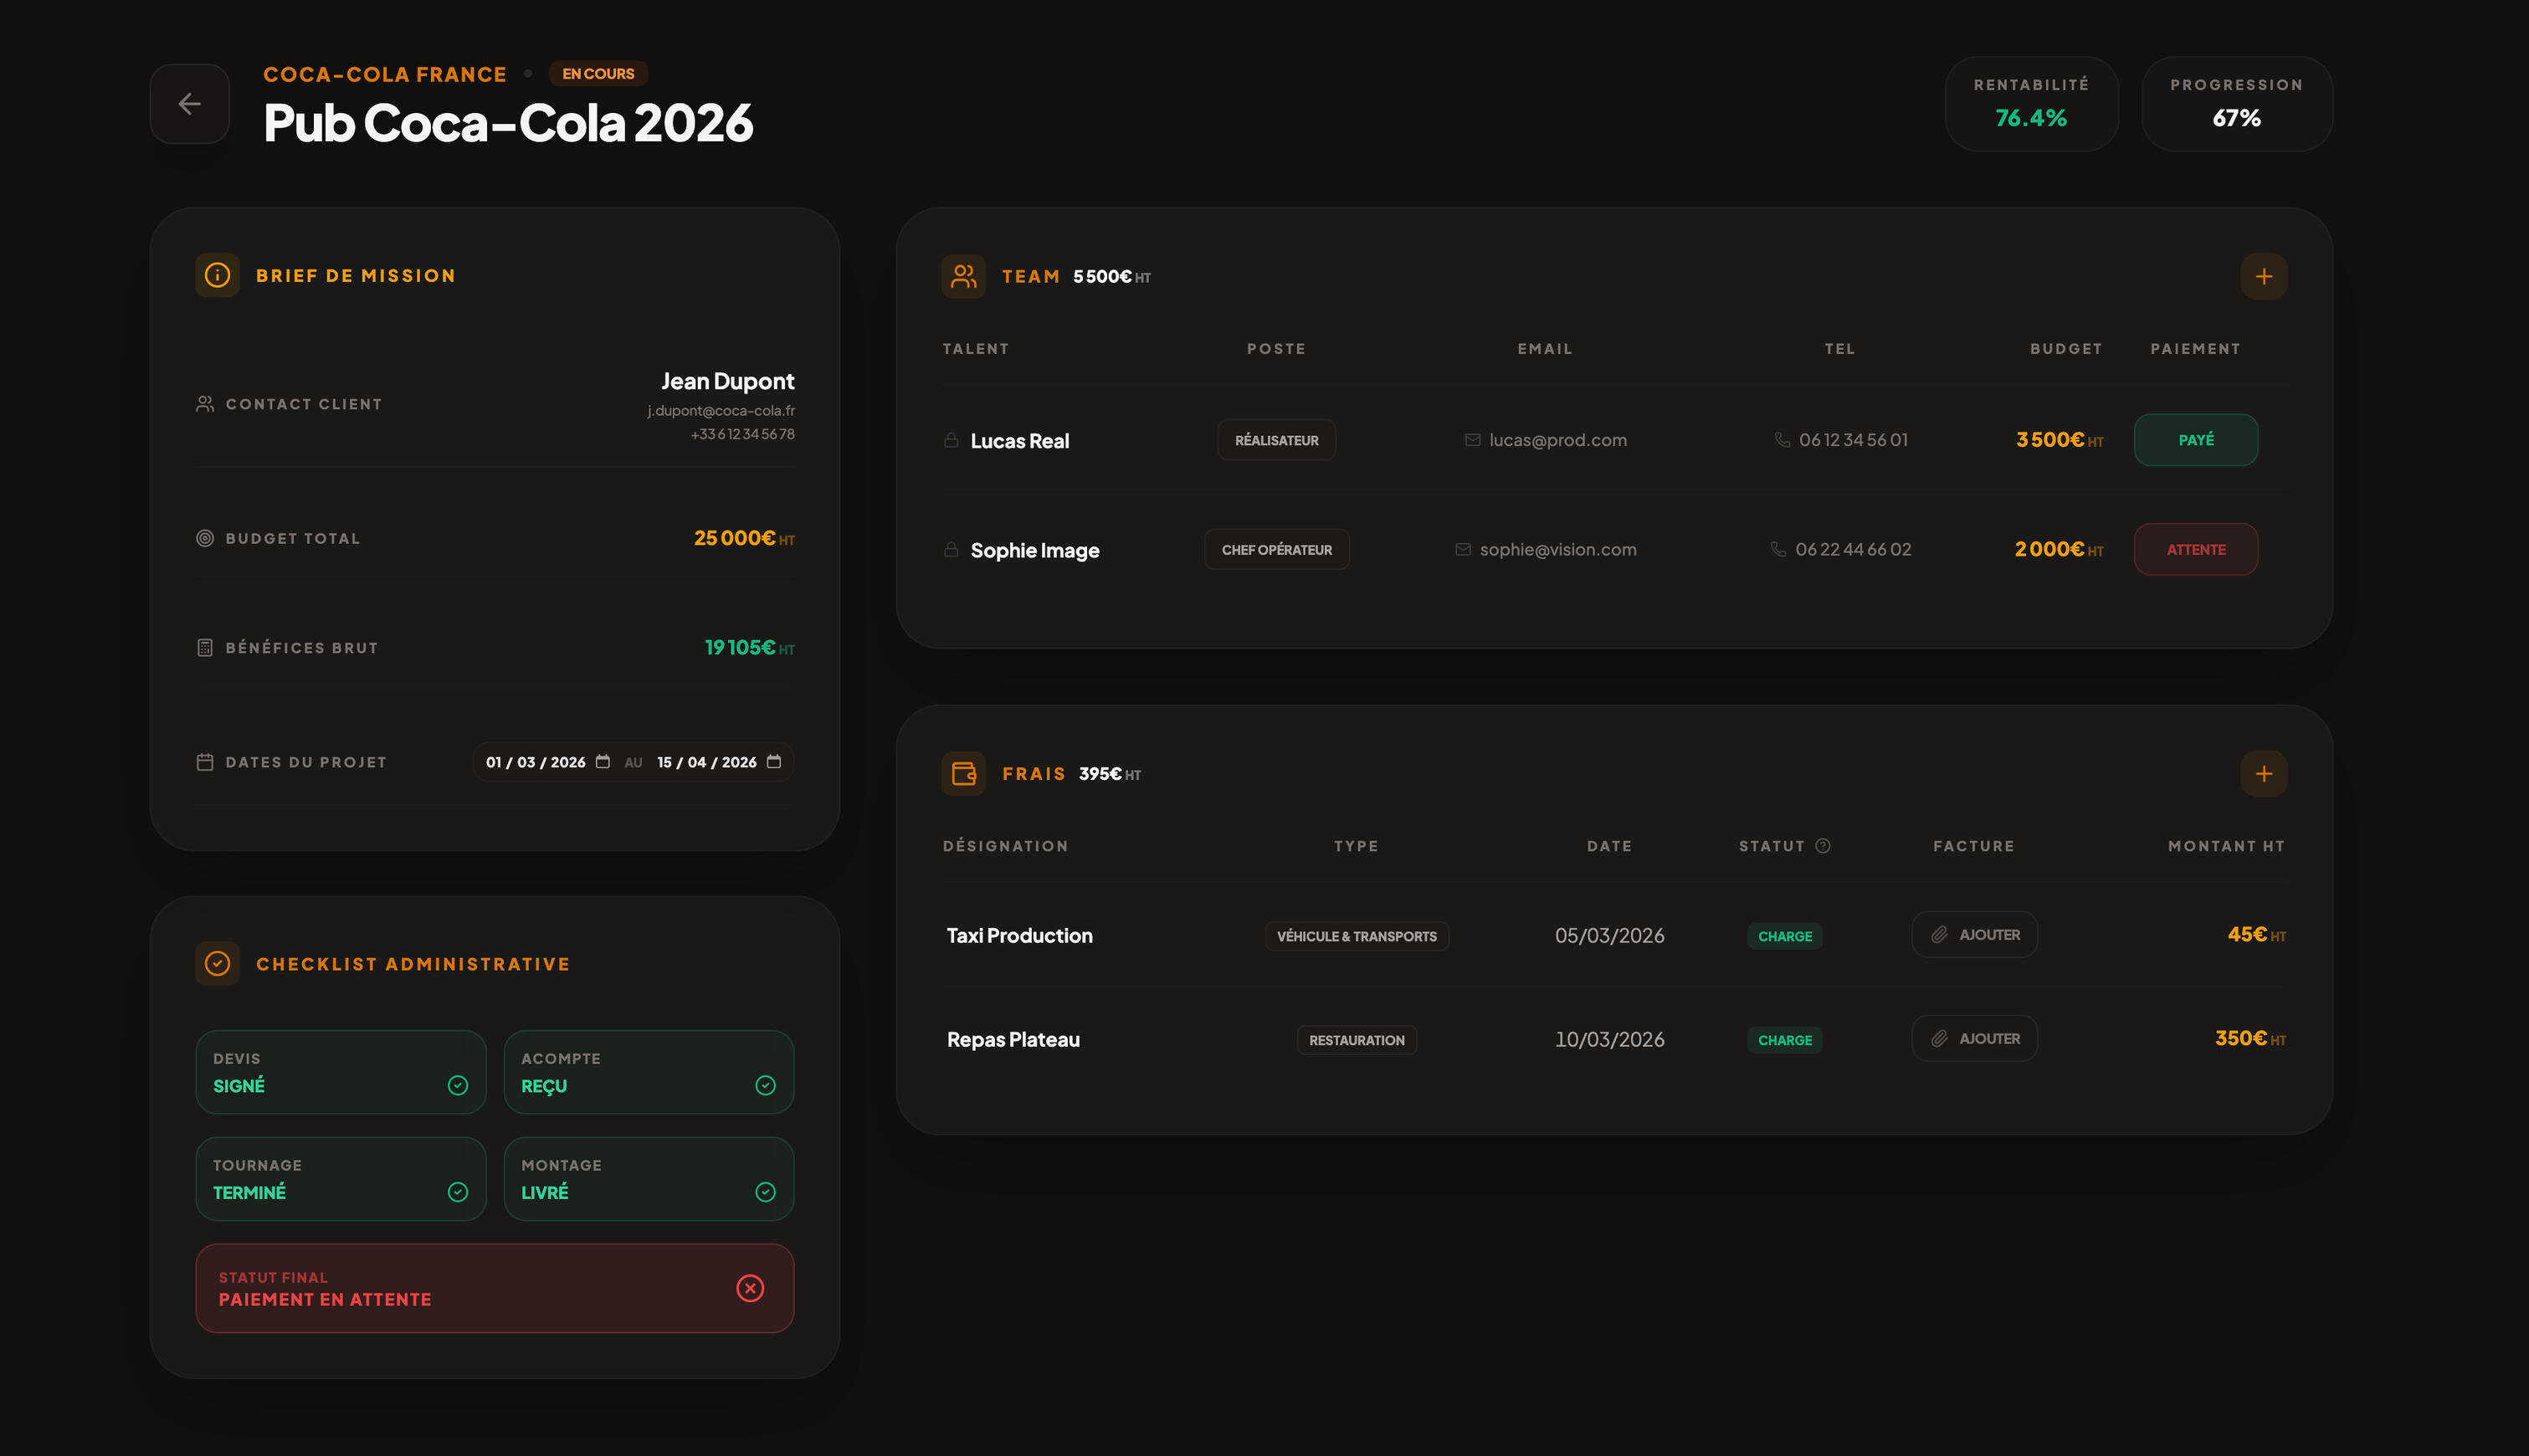Open the Payé payment status for Lucas
Viewport: 2529px width, 1456px height.
tap(2195, 440)
